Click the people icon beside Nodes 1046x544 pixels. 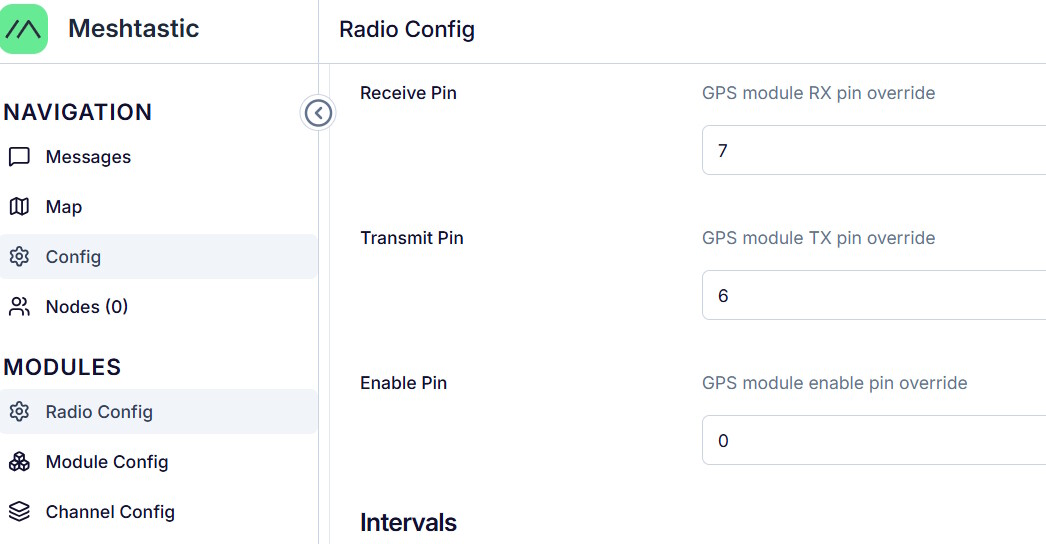point(19,307)
